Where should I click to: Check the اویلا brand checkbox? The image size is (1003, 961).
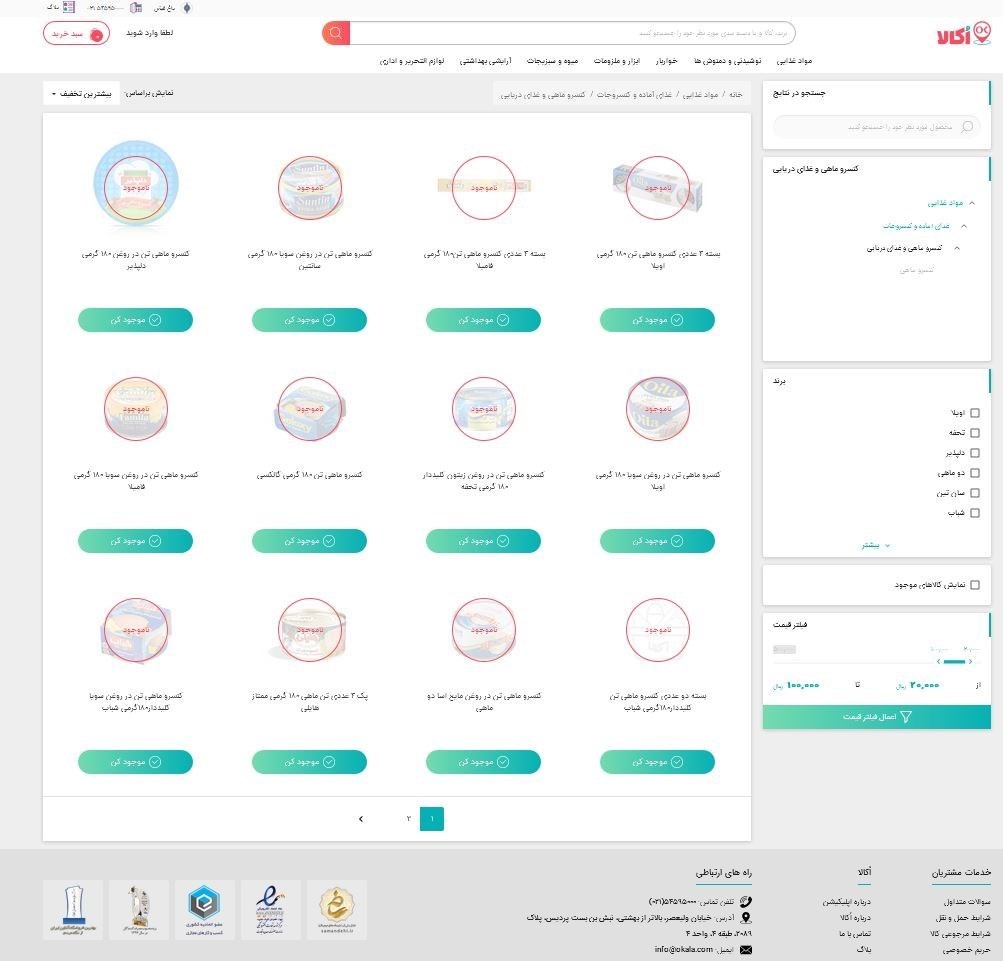(x=975, y=413)
